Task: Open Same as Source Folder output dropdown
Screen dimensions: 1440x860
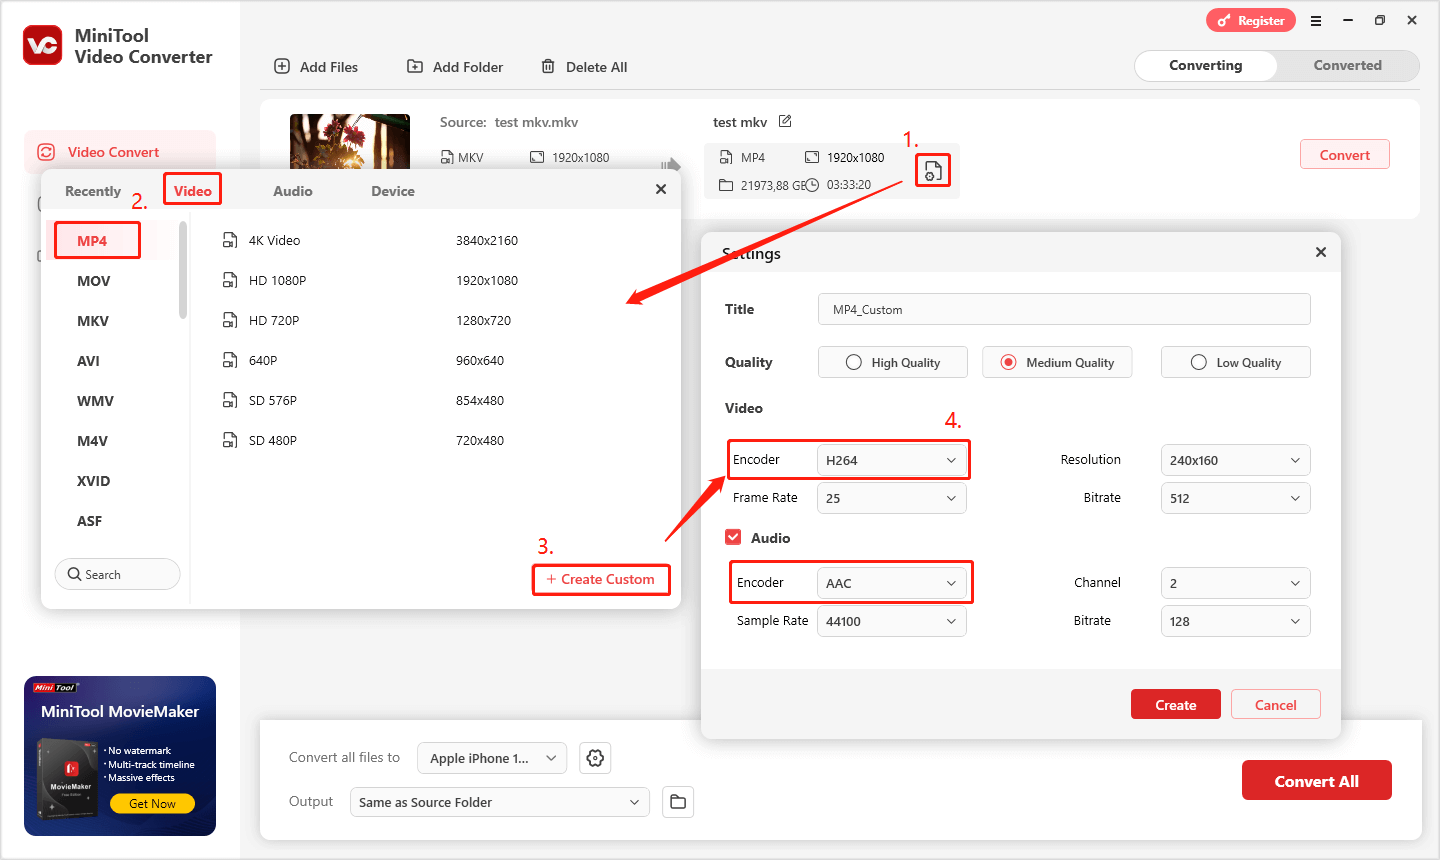Action: pos(499,802)
